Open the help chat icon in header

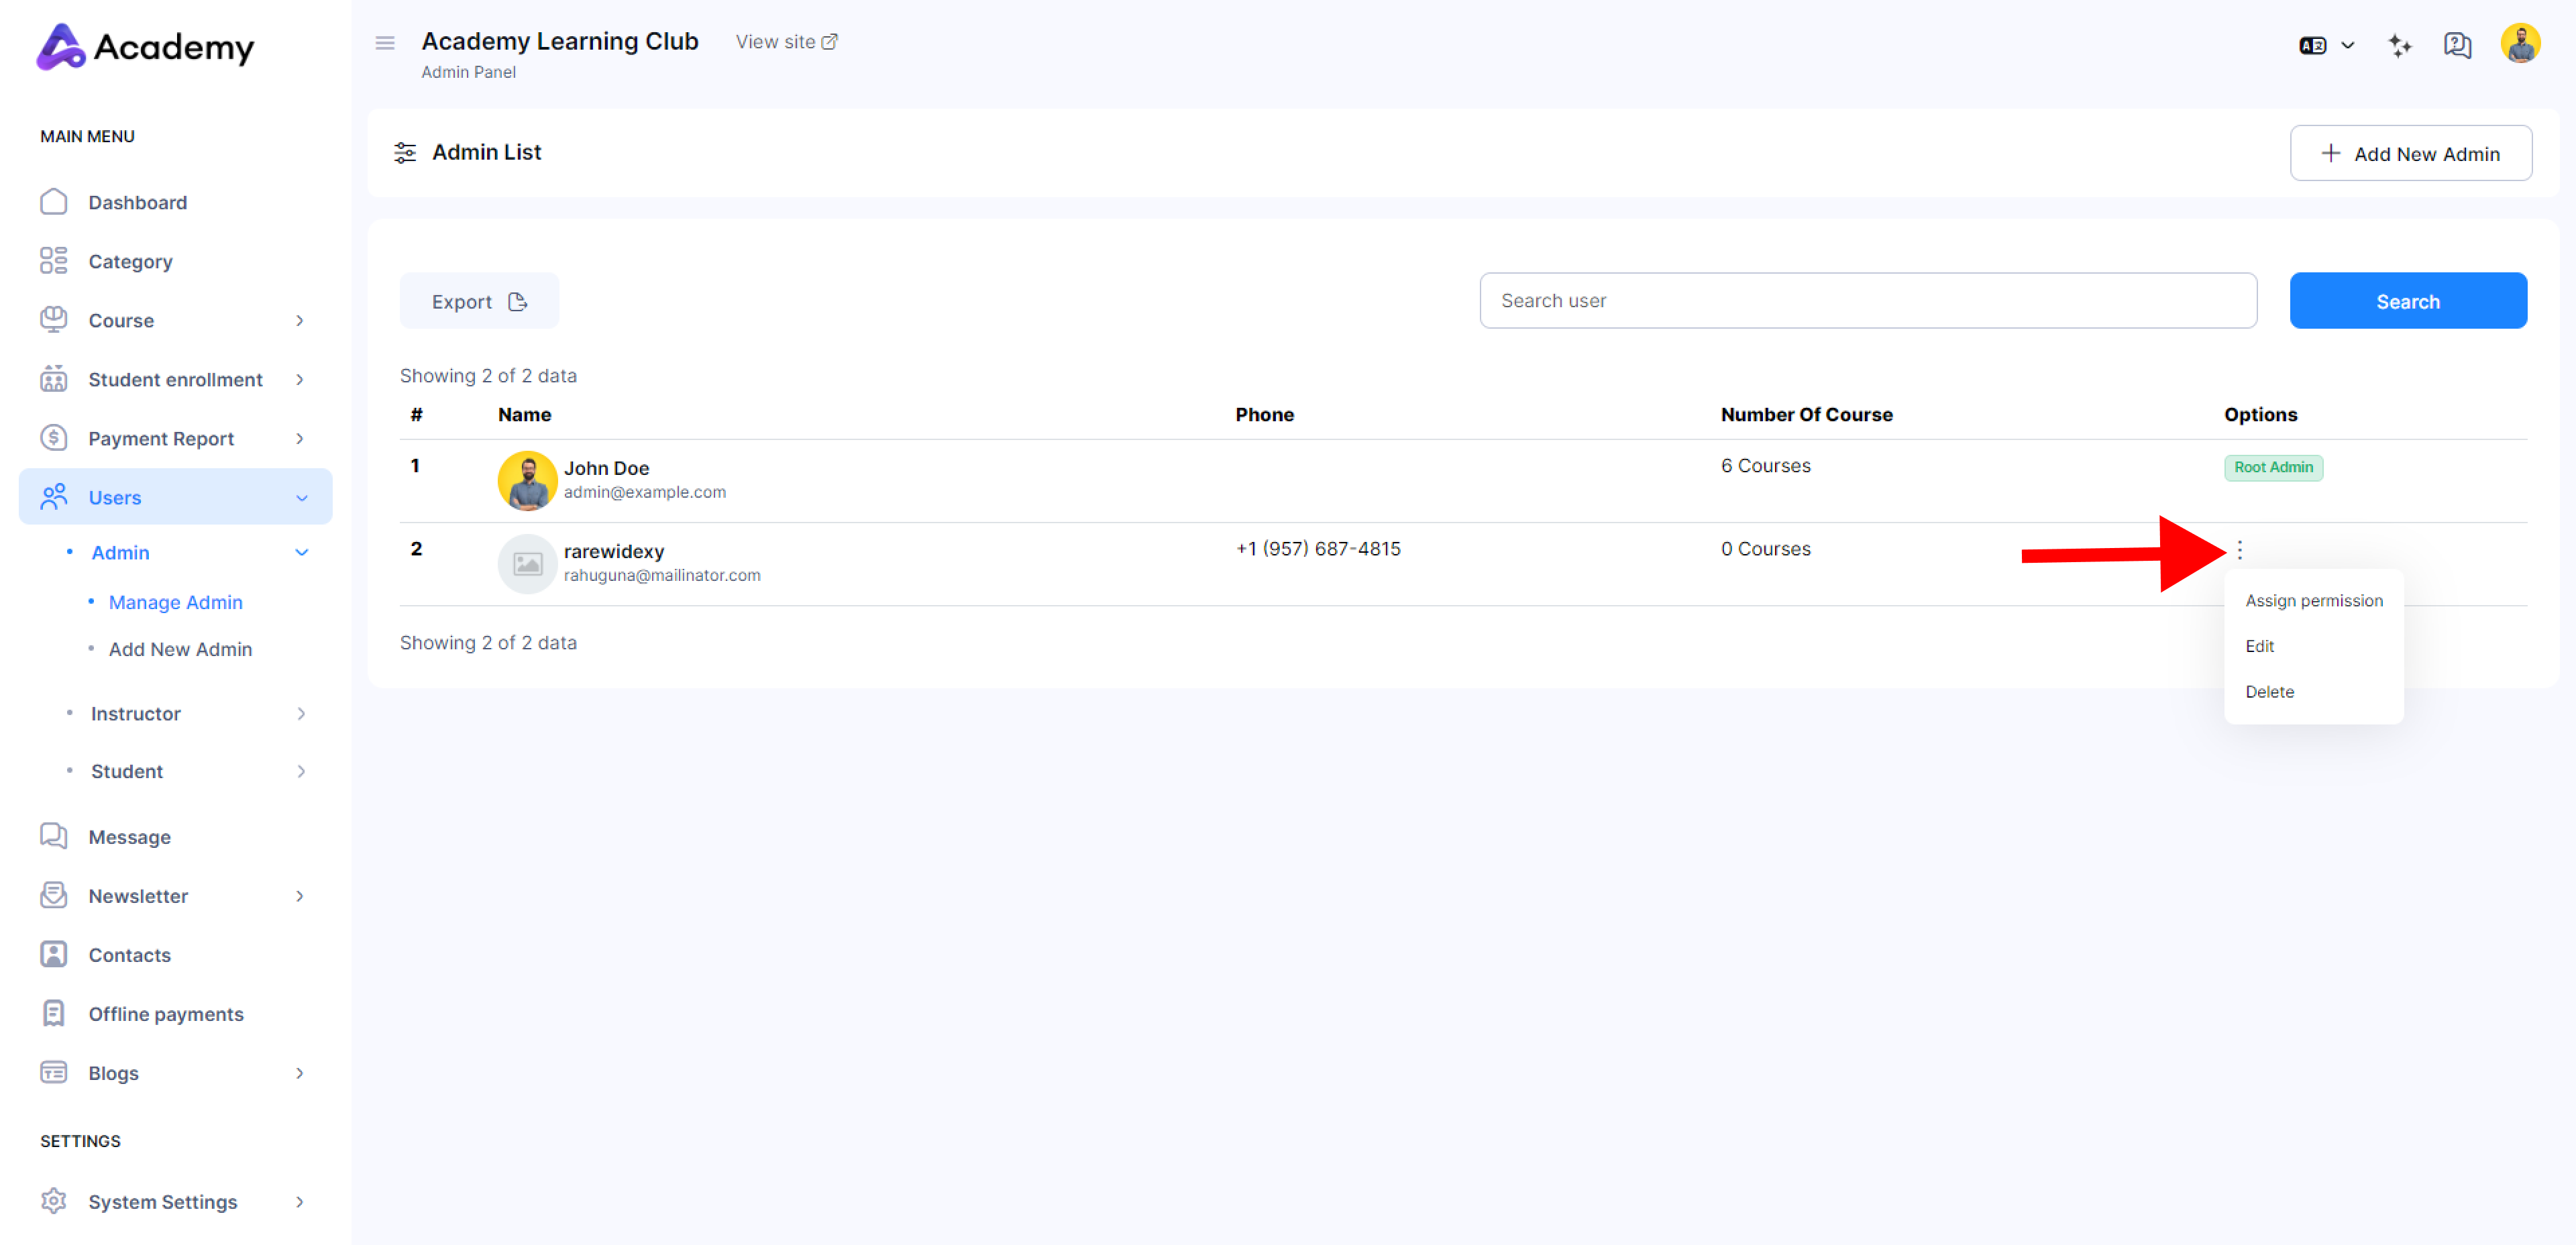pyautogui.click(x=2456, y=45)
